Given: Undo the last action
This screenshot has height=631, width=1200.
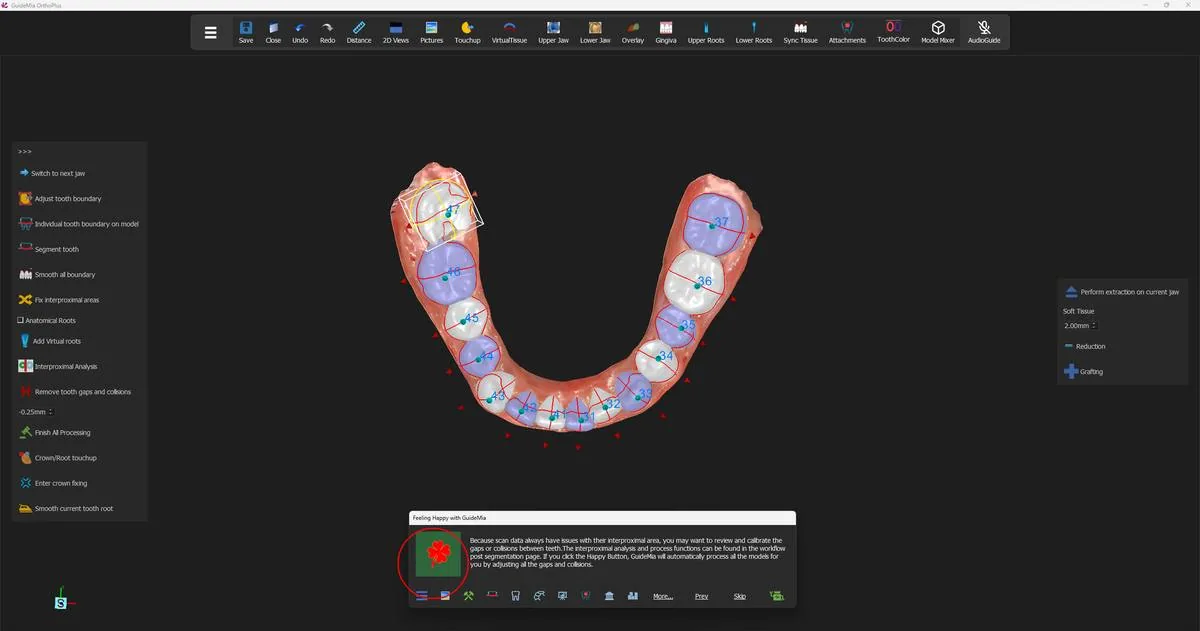Looking at the screenshot, I should (300, 32).
